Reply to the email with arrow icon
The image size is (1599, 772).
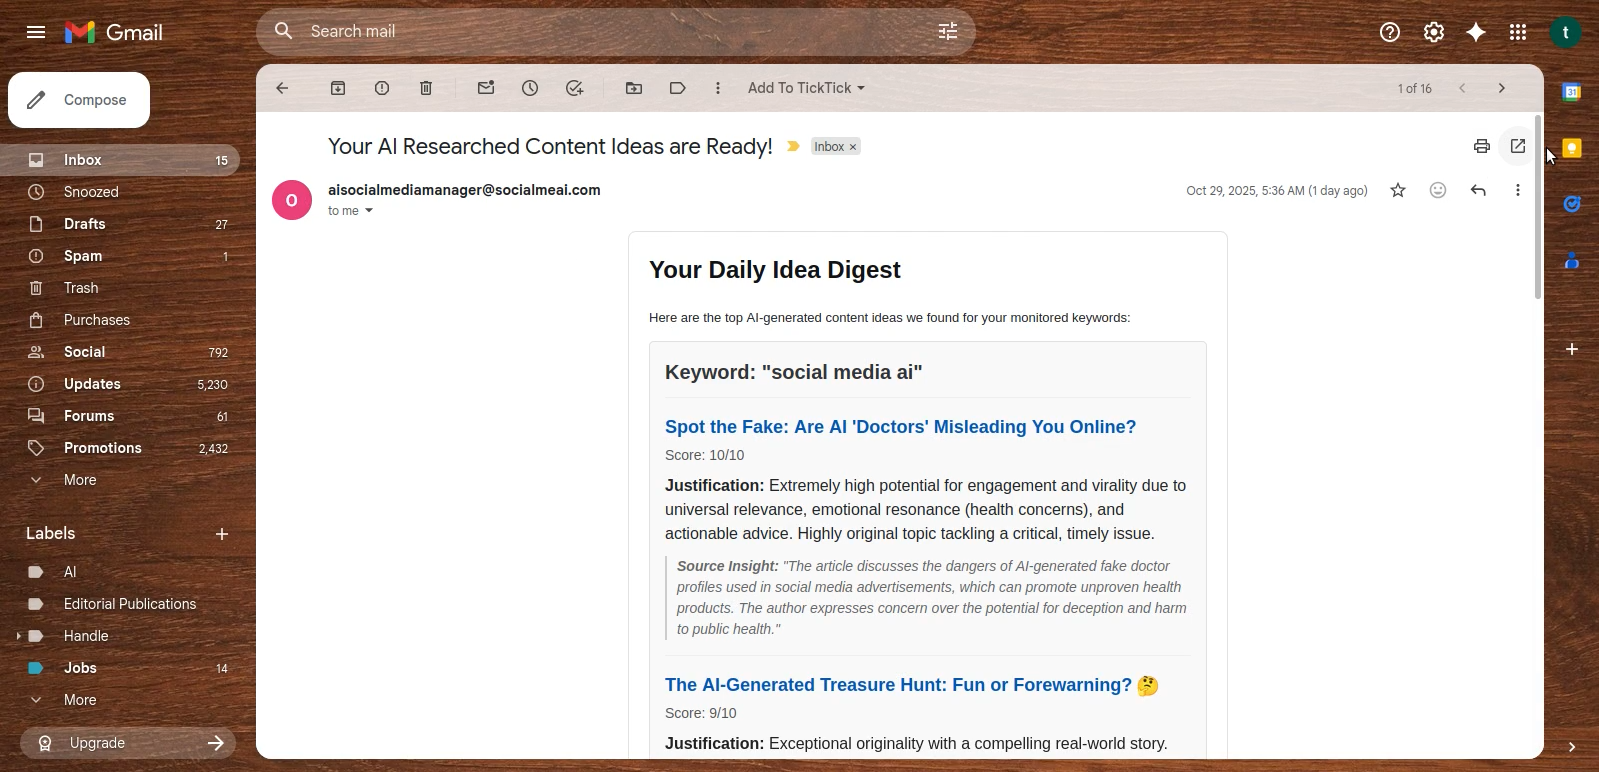click(1478, 190)
